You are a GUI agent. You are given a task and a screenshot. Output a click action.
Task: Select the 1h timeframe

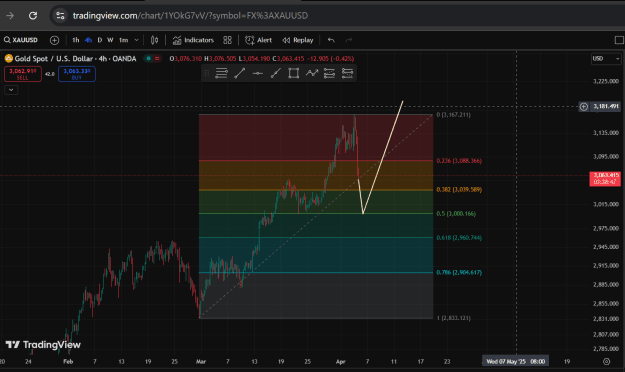coord(75,40)
